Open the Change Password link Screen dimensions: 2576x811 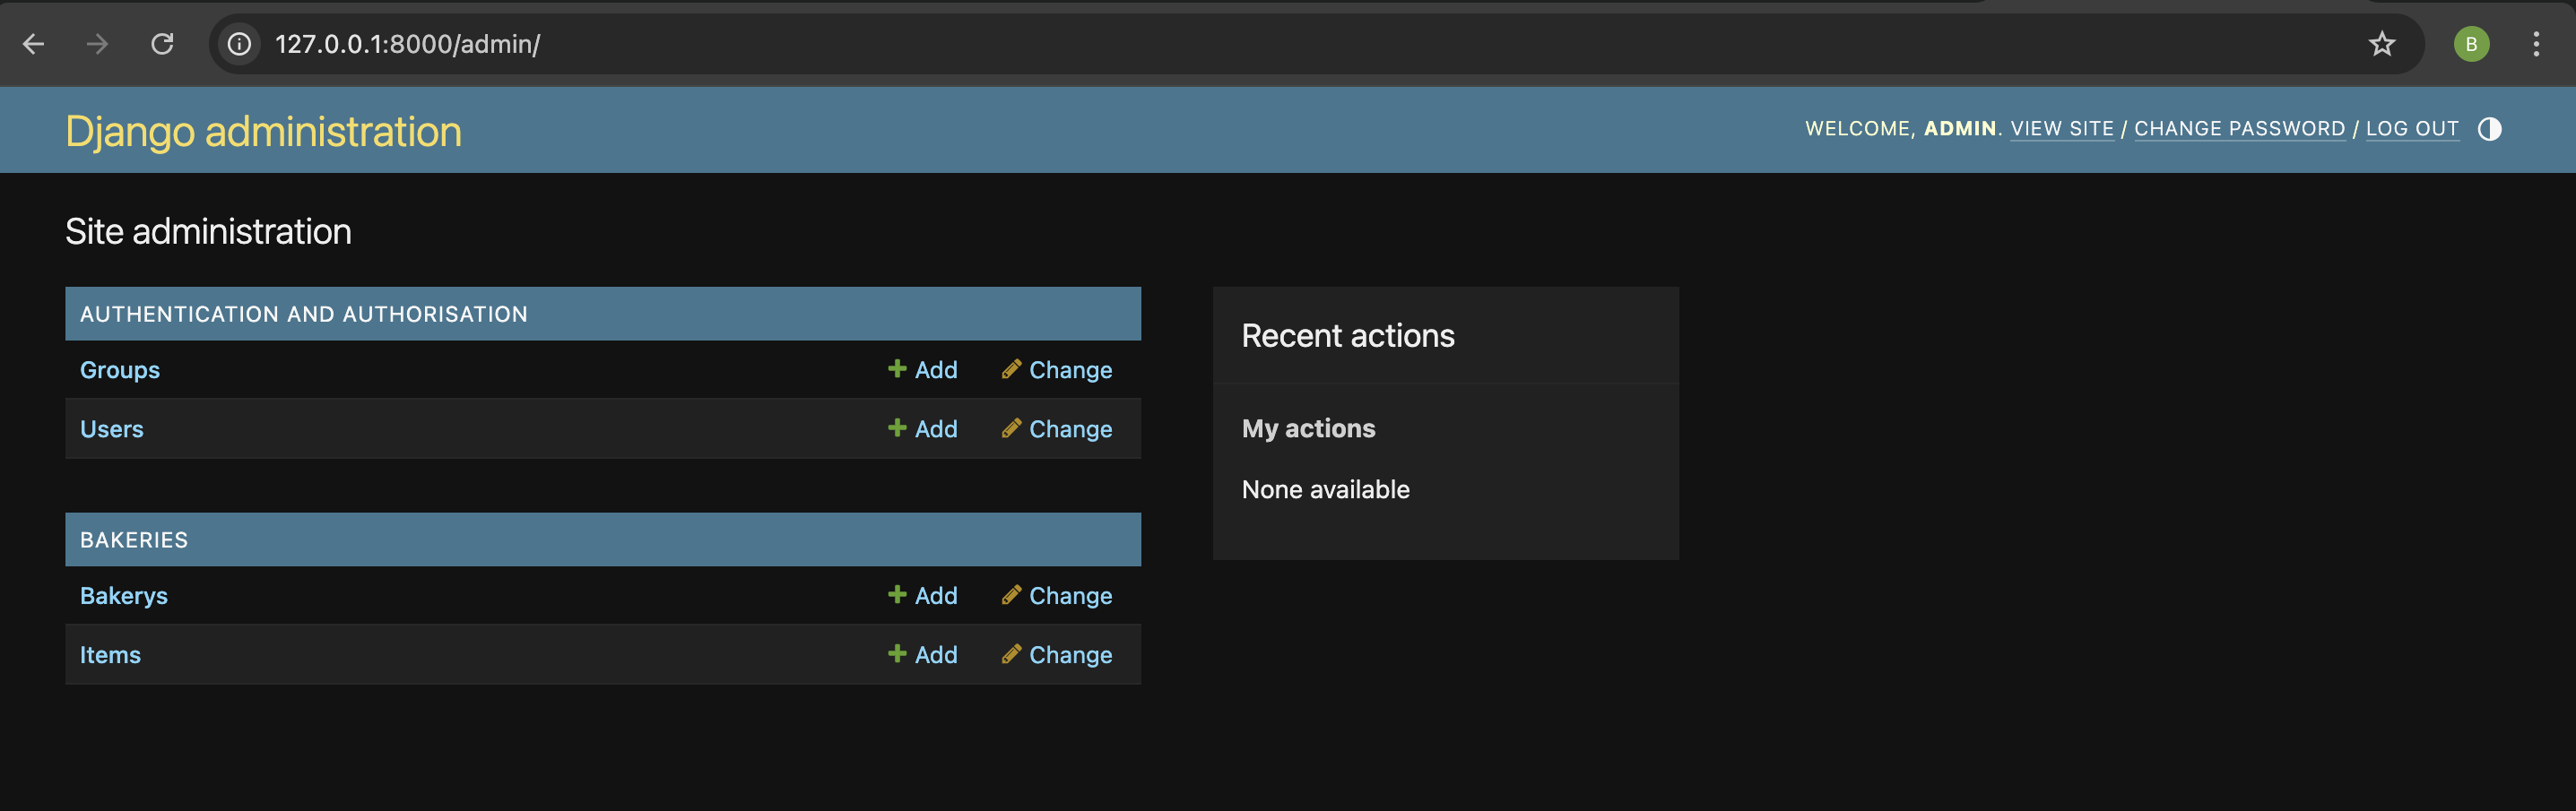(x=2239, y=129)
